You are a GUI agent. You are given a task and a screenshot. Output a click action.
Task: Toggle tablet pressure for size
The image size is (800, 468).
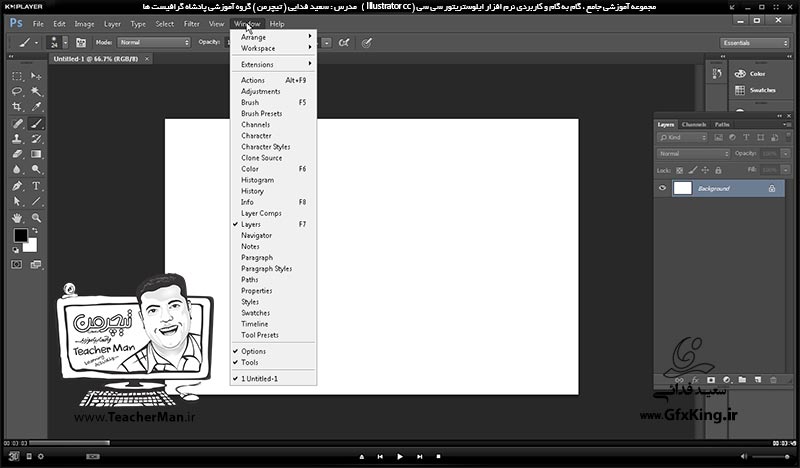point(366,43)
